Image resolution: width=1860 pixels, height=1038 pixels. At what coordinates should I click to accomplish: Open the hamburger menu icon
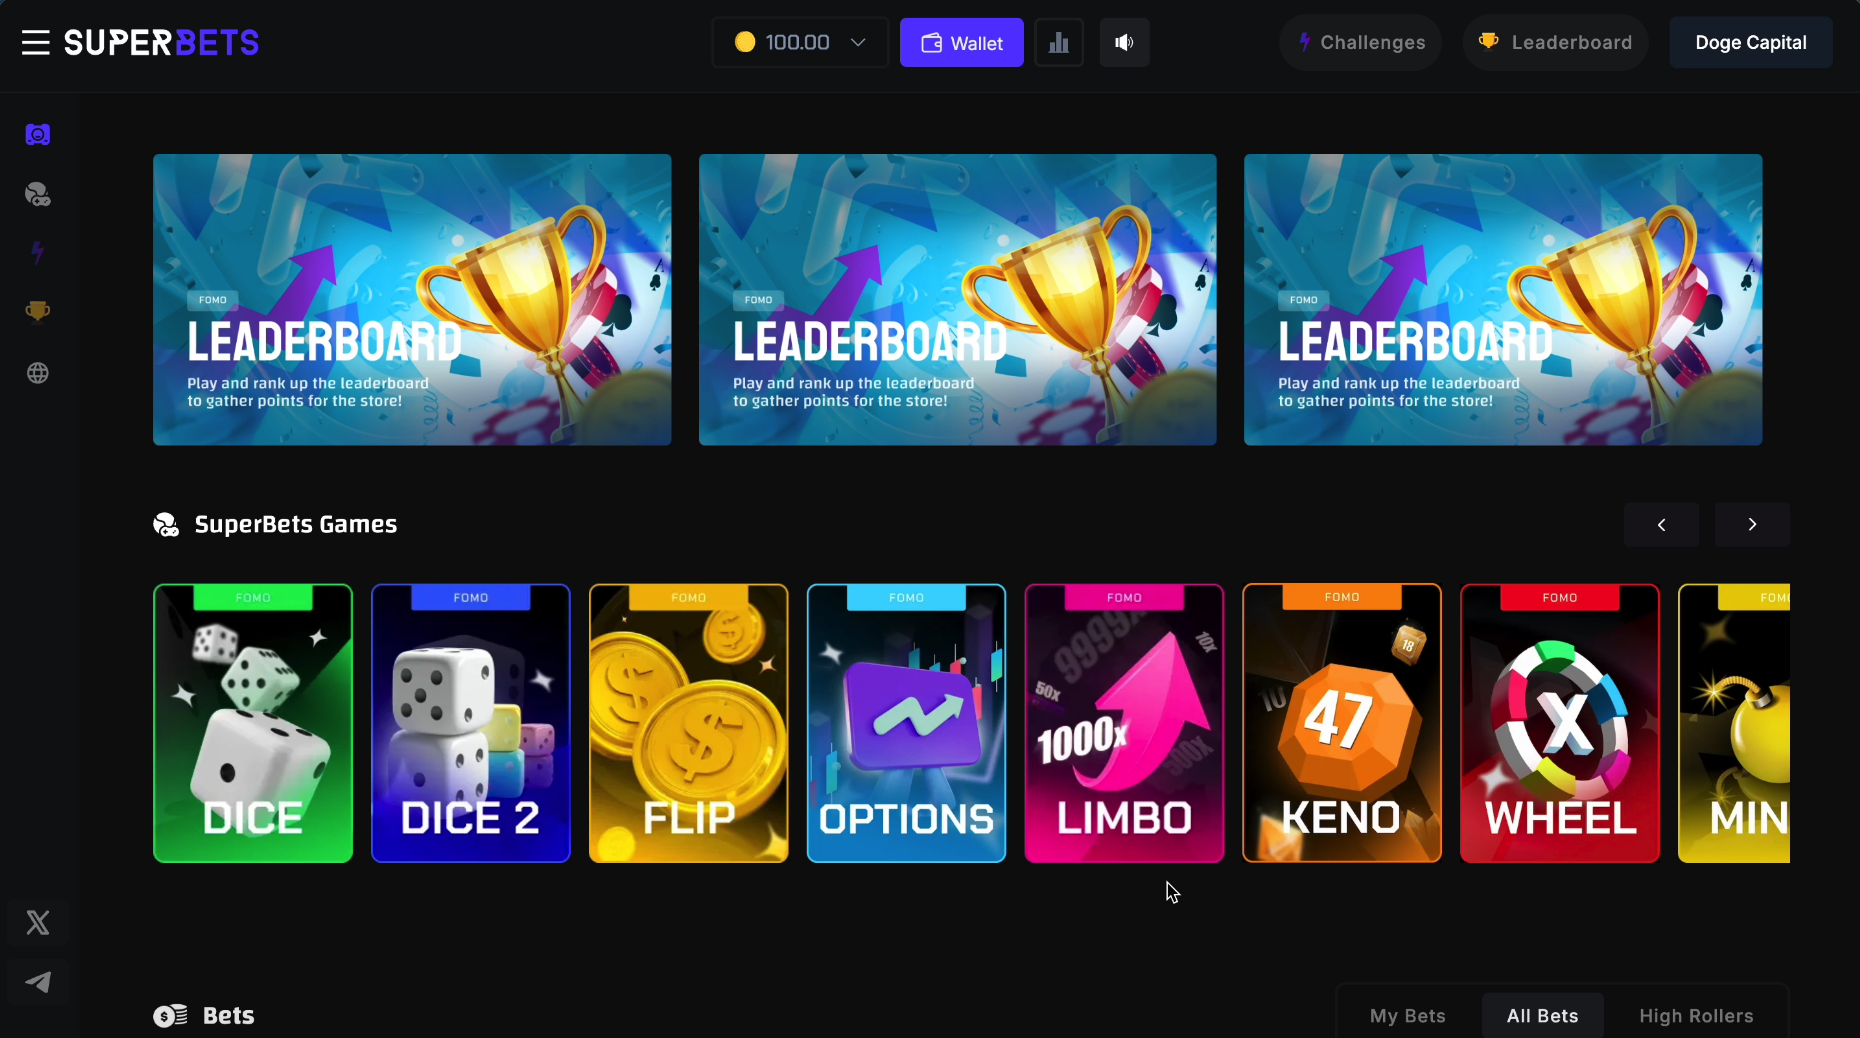coord(36,42)
